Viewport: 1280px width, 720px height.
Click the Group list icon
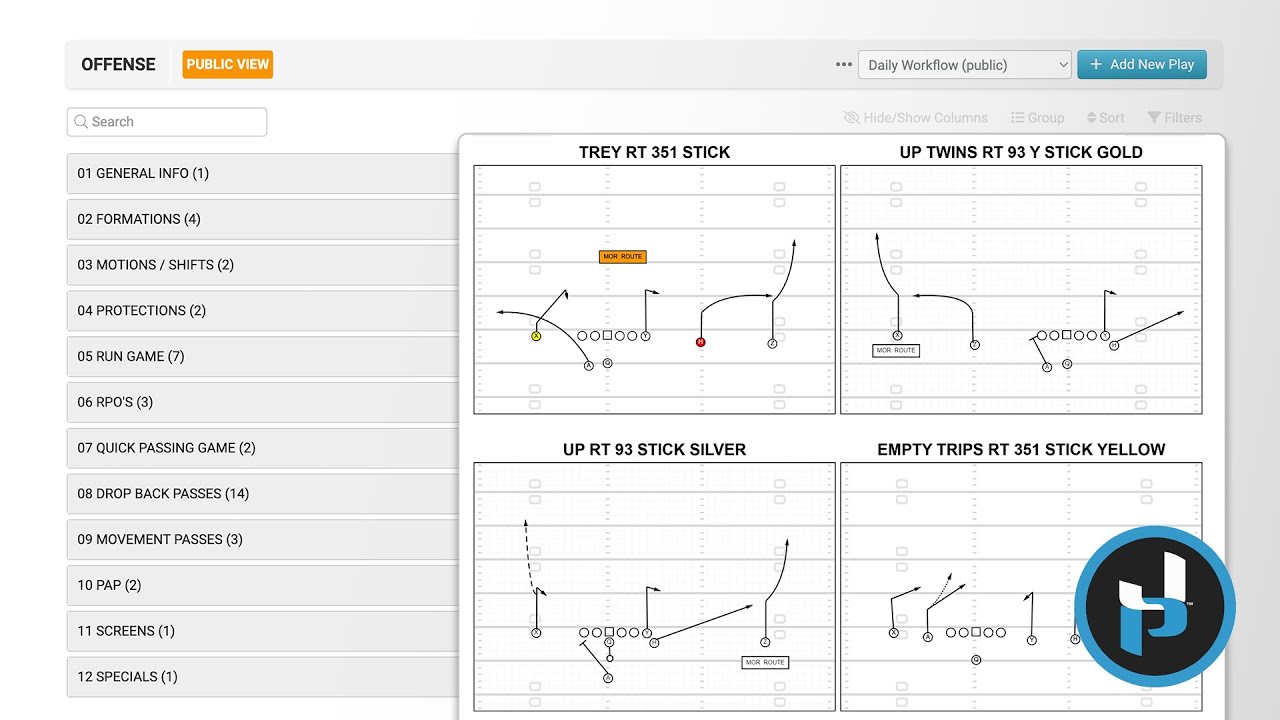click(x=1017, y=118)
